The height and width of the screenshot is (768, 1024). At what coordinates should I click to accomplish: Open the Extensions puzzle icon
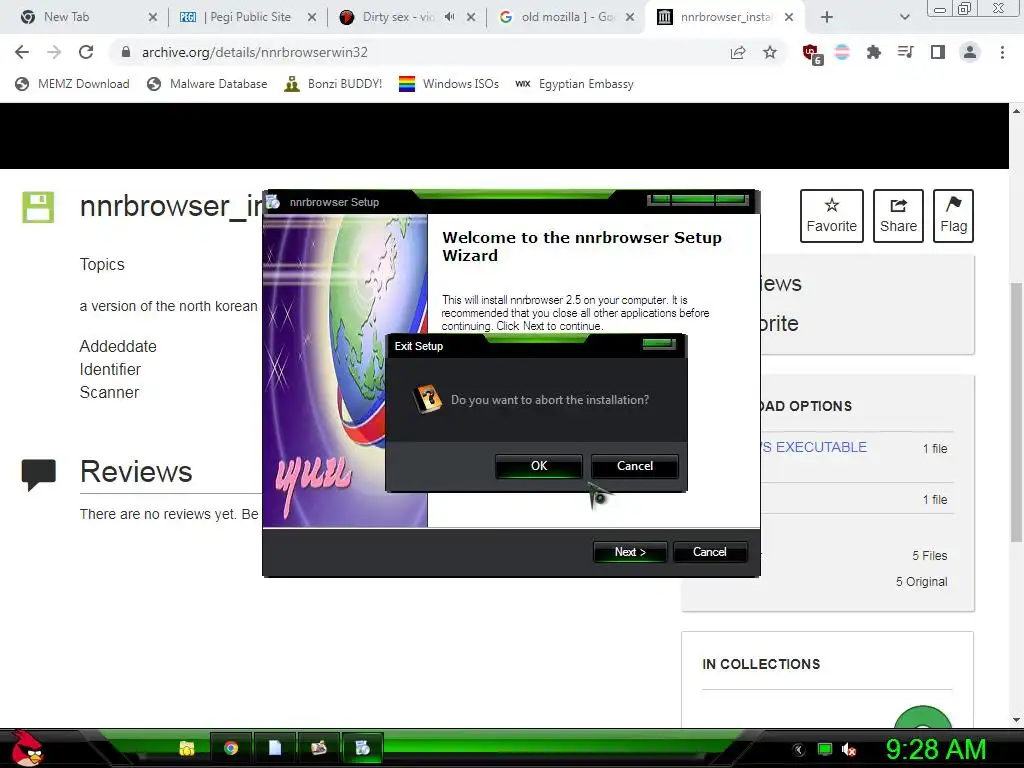[x=873, y=52]
